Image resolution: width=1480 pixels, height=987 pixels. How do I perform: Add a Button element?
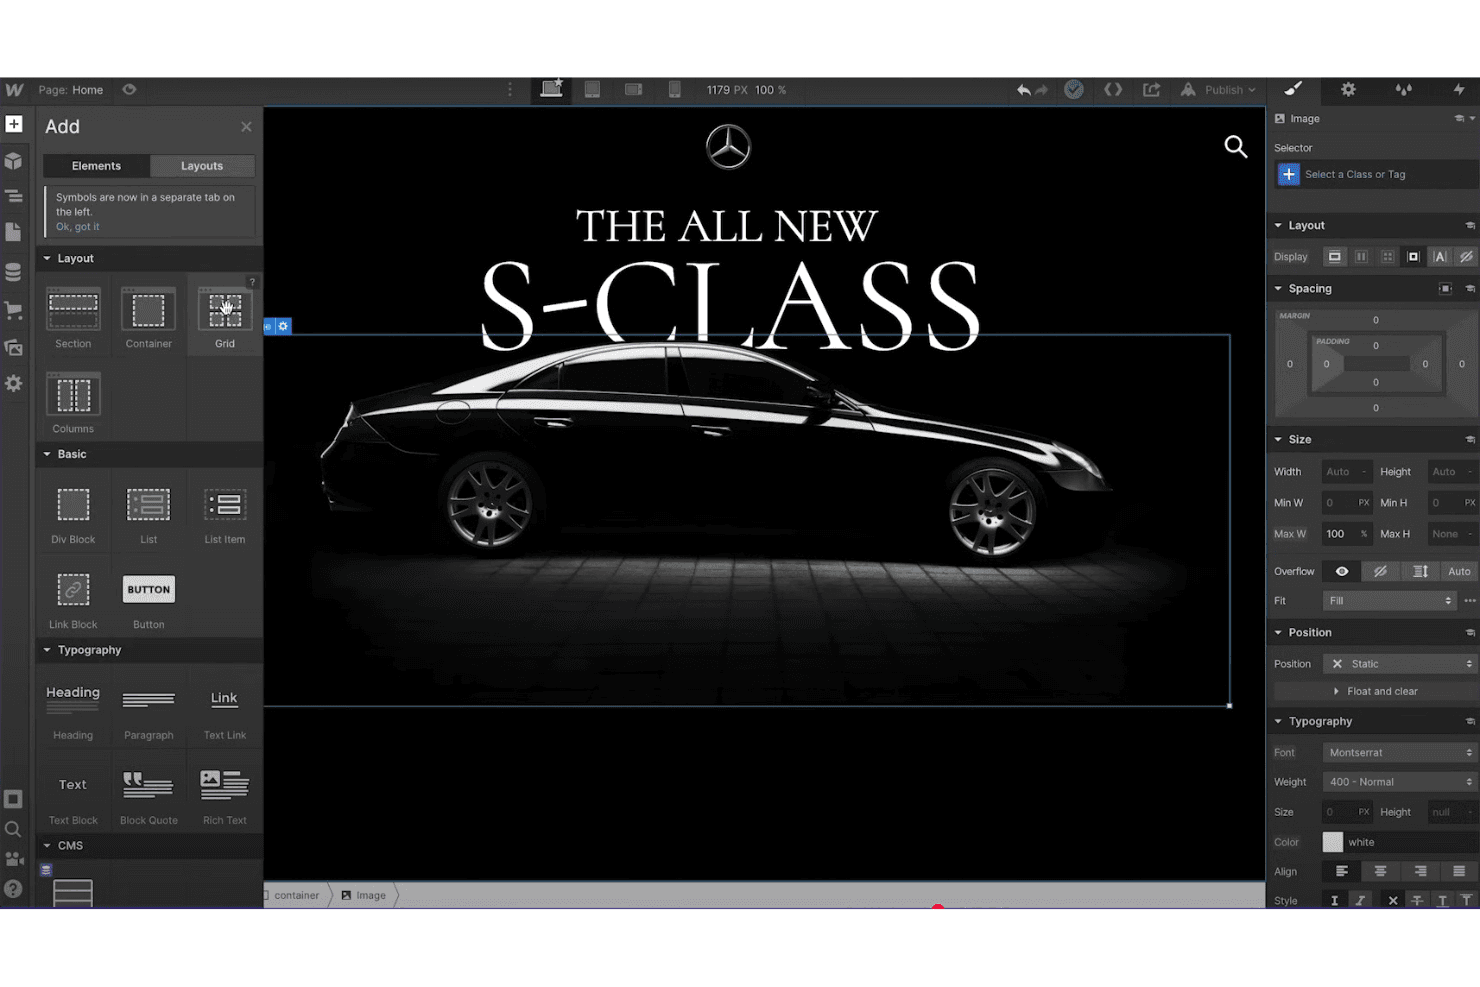tap(148, 600)
